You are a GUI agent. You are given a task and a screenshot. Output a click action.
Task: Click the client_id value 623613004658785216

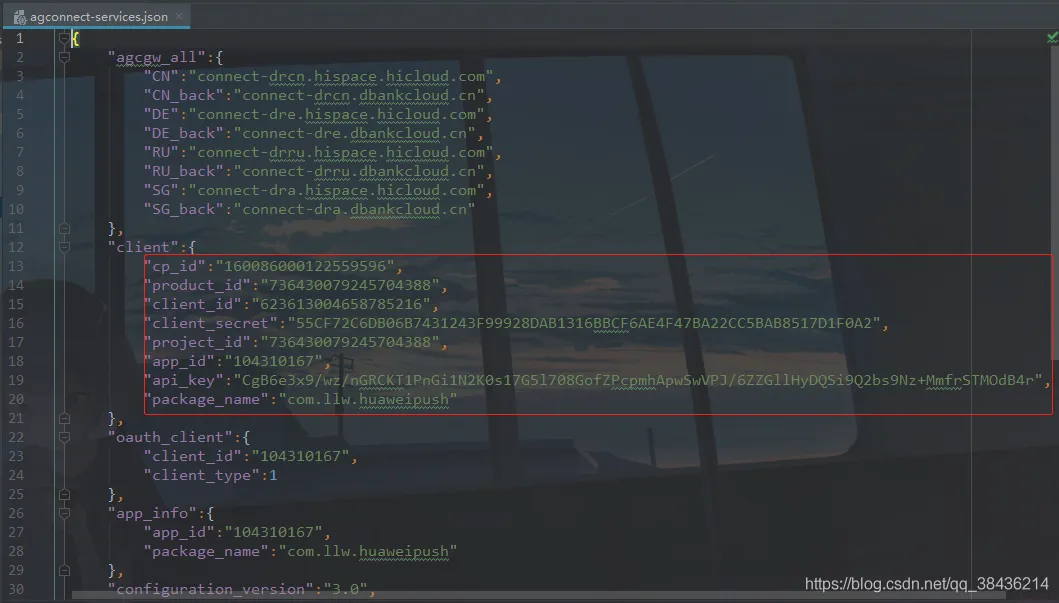click(x=341, y=304)
